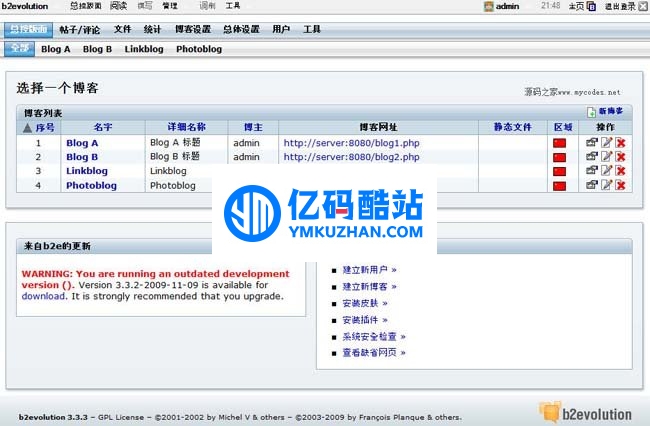Open 管理 in the top bar
650x426 pixels.
(170, 6)
